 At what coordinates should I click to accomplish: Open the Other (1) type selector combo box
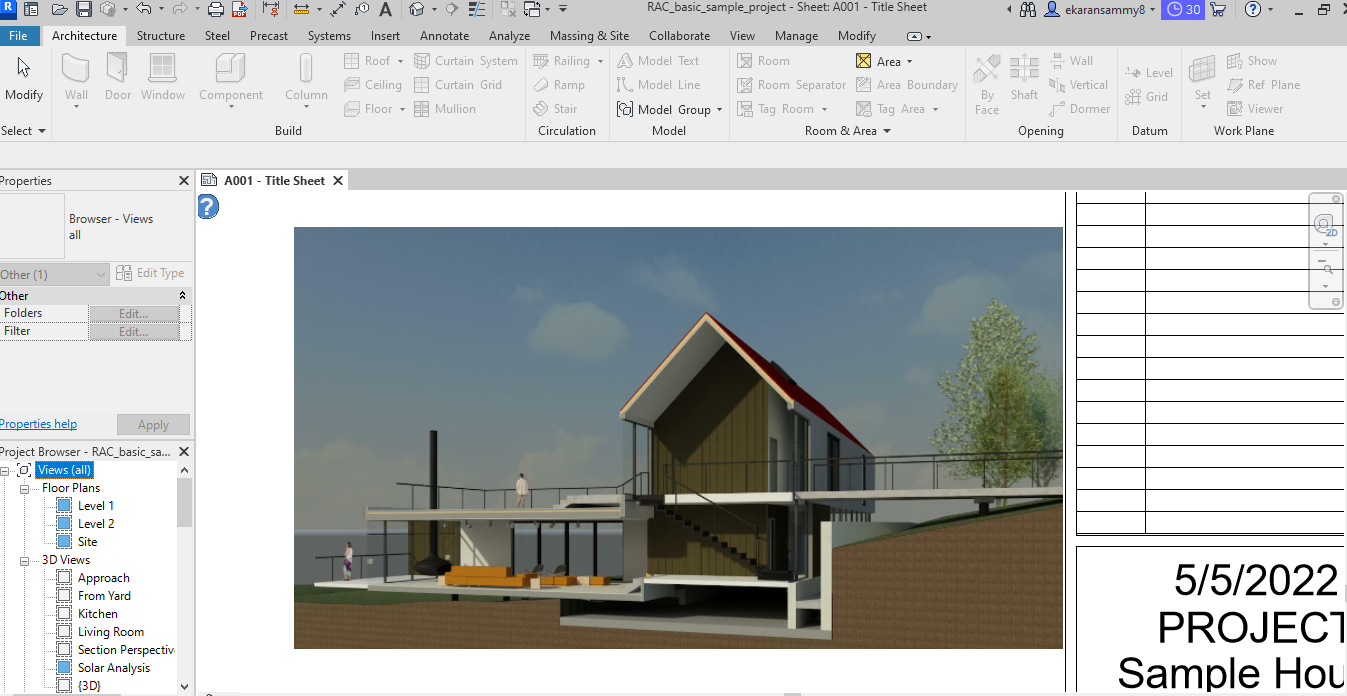(x=54, y=274)
